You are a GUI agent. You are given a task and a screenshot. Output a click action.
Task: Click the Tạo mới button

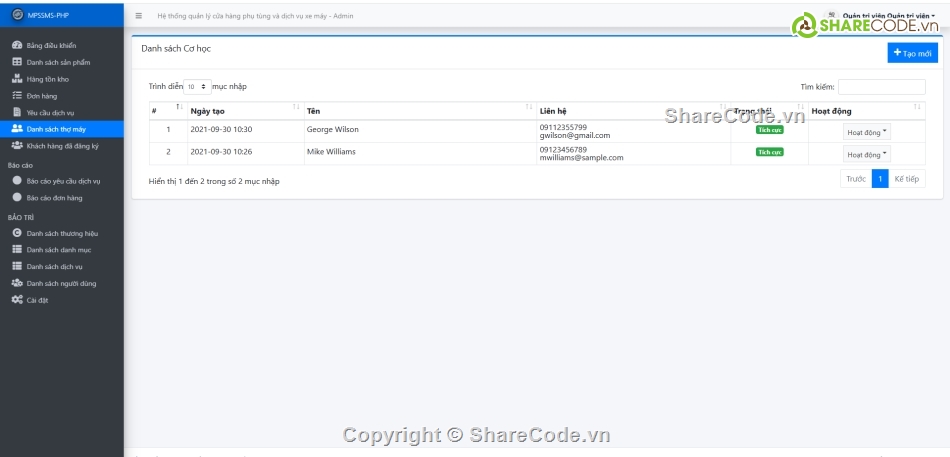[912, 53]
